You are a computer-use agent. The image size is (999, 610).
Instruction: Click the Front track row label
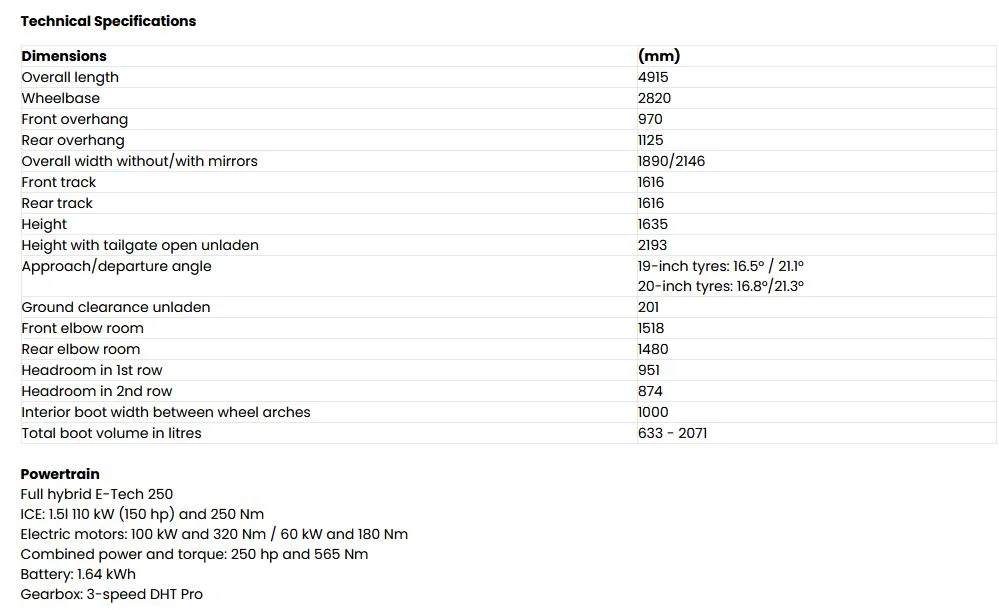pos(59,182)
